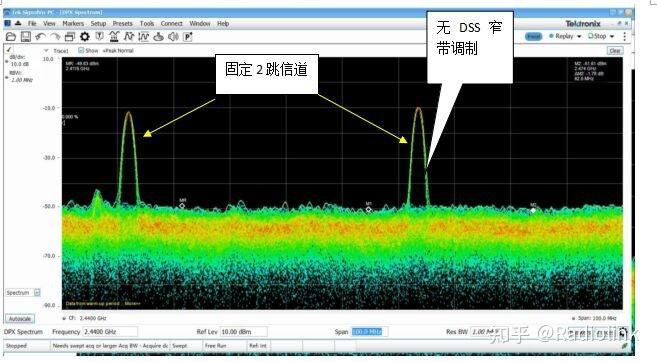The width and height of the screenshot is (657, 362).
Task: Click the Swept status bar entry
Action: click(x=180, y=346)
